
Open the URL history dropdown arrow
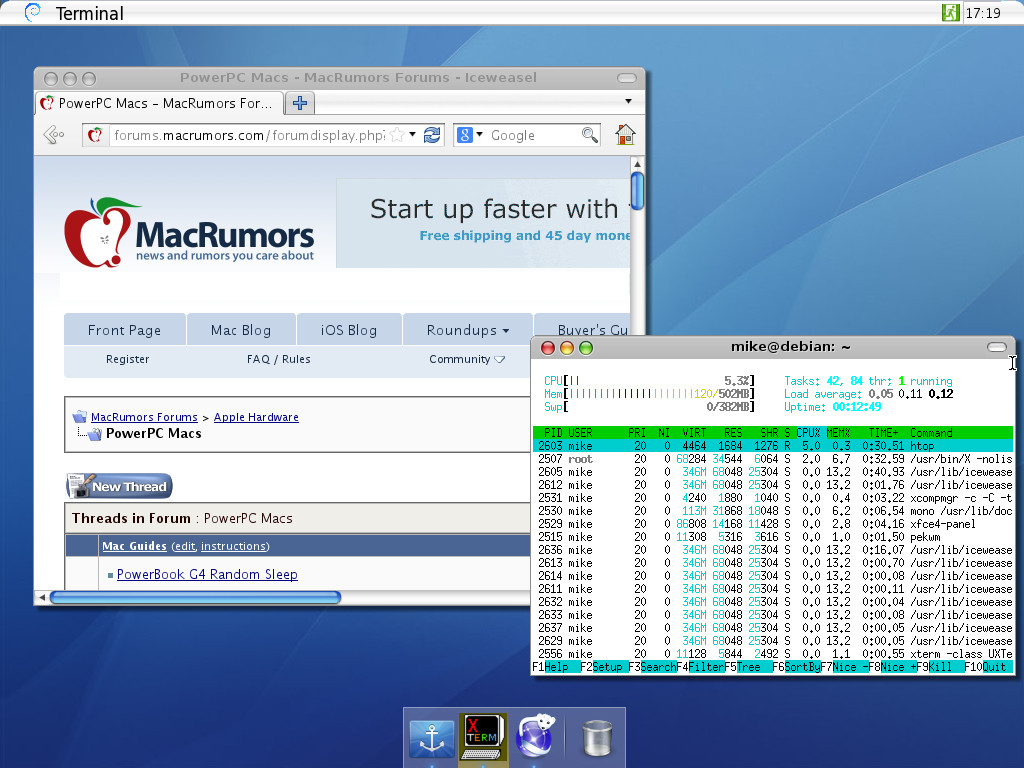click(412, 135)
